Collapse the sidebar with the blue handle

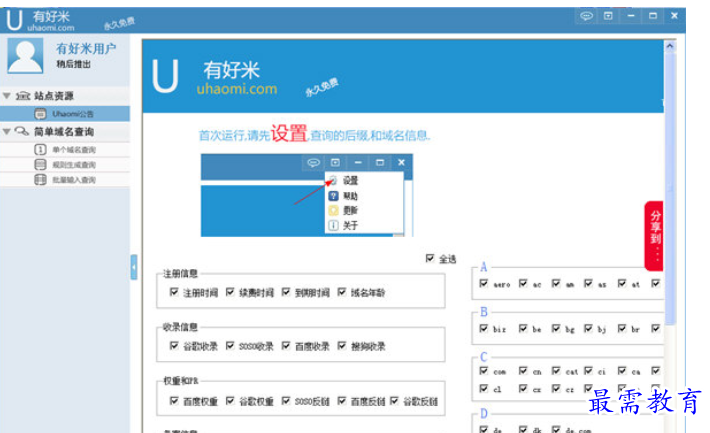[134, 267]
